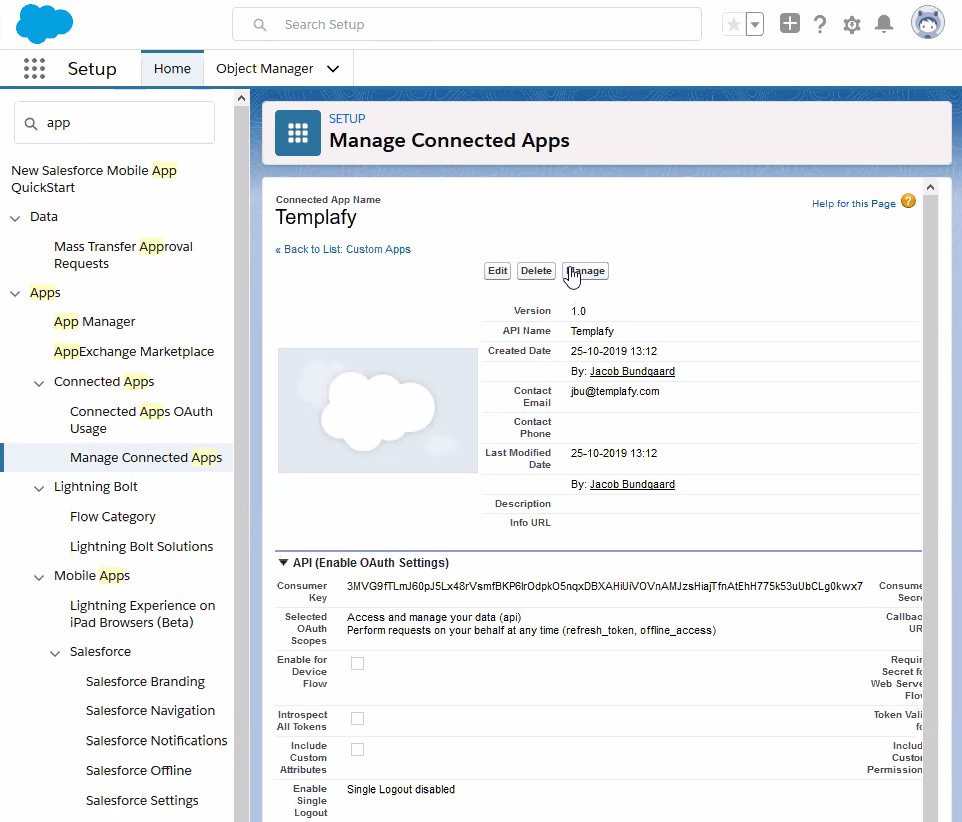Click the Manage Connected Apps header icon
Screen dimensions: 962x822
tap(298, 133)
